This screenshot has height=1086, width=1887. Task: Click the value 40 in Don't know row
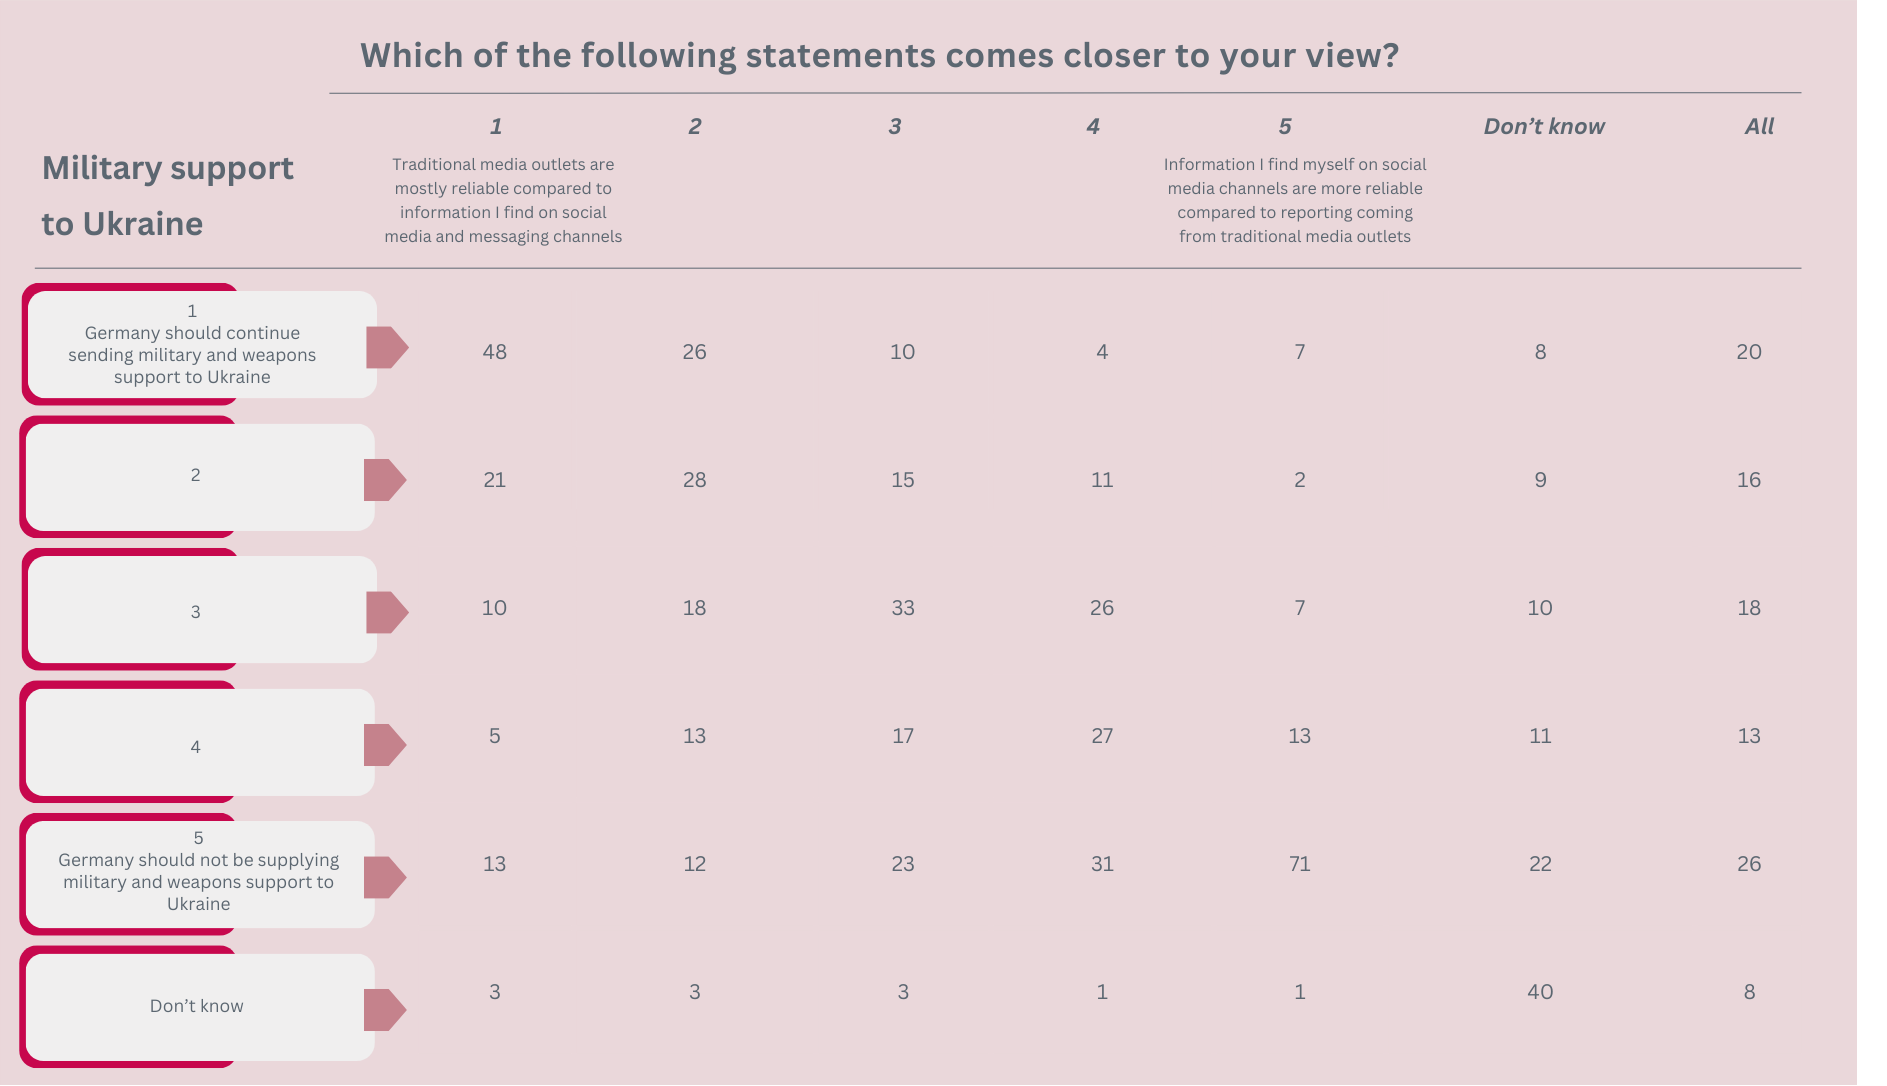(x=1540, y=992)
